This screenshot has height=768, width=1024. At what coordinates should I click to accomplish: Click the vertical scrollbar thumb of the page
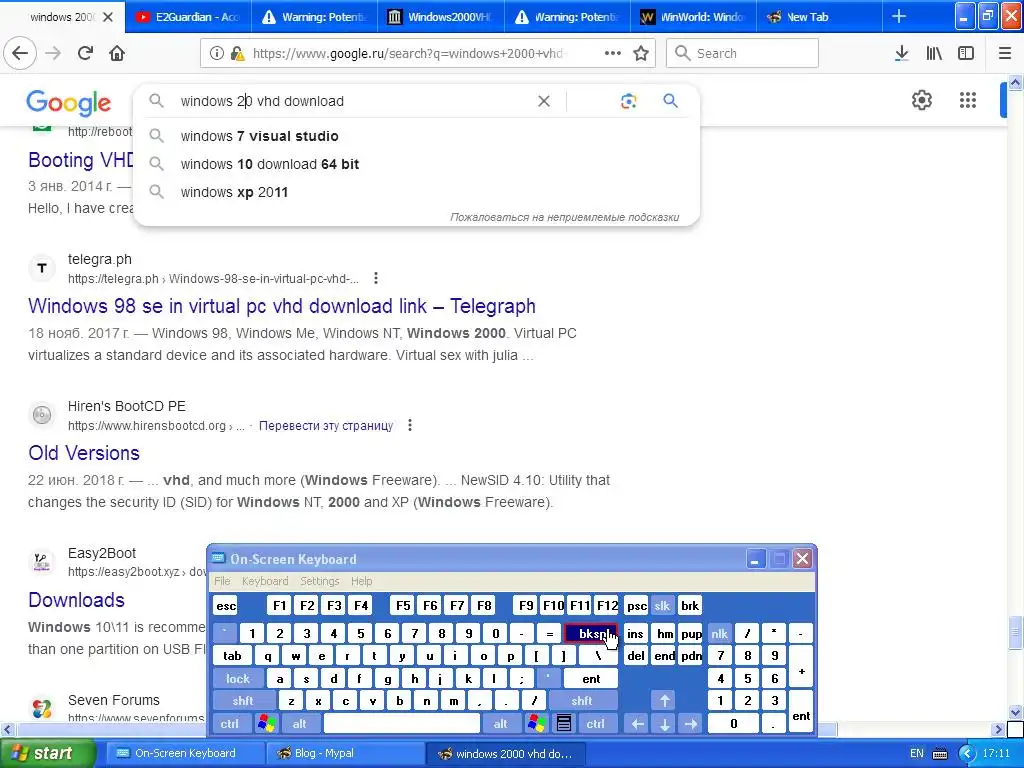1015,632
